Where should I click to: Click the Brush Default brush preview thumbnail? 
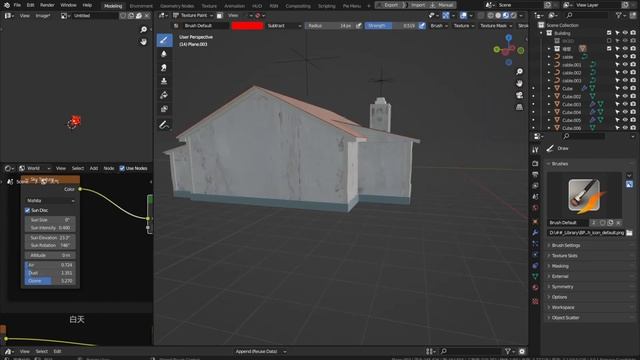coord(584,196)
